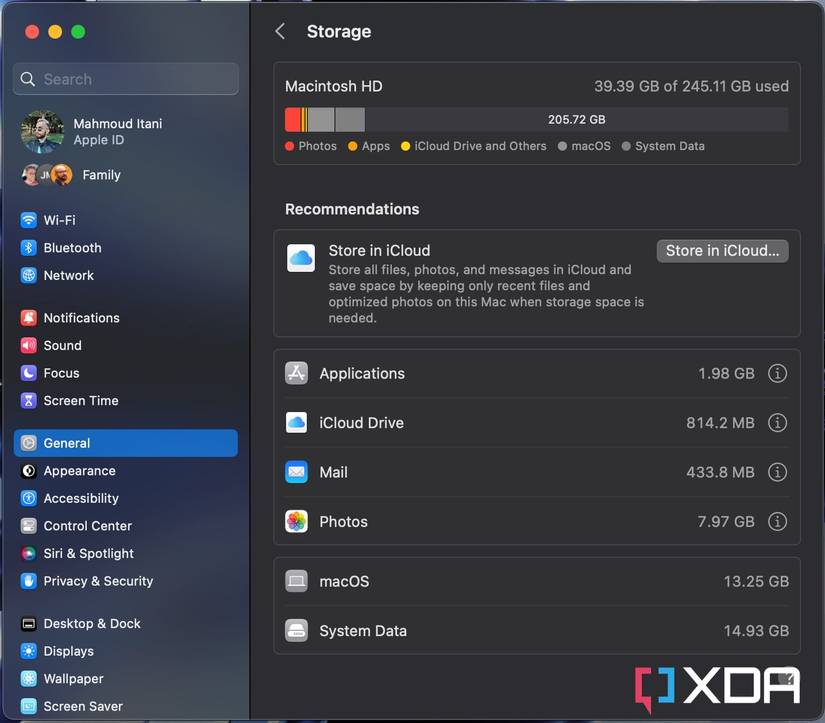Viewport: 825px width, 723px height.
Task: Click the 1.98 GB Applications size value
Action: [x=726, y=374]
